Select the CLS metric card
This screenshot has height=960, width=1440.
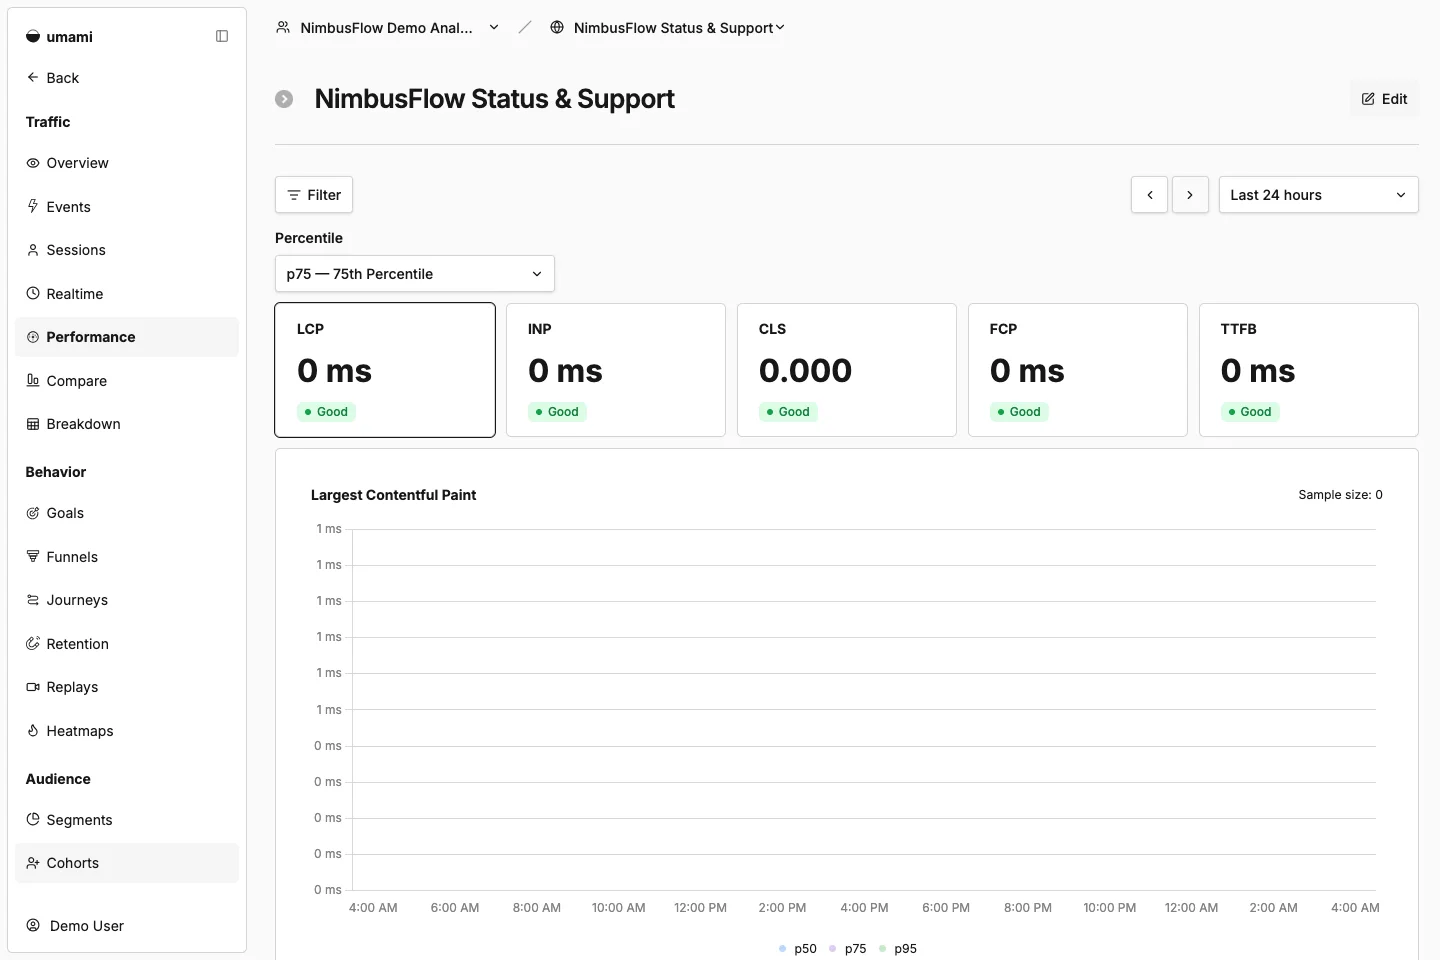tap(847, 370)
